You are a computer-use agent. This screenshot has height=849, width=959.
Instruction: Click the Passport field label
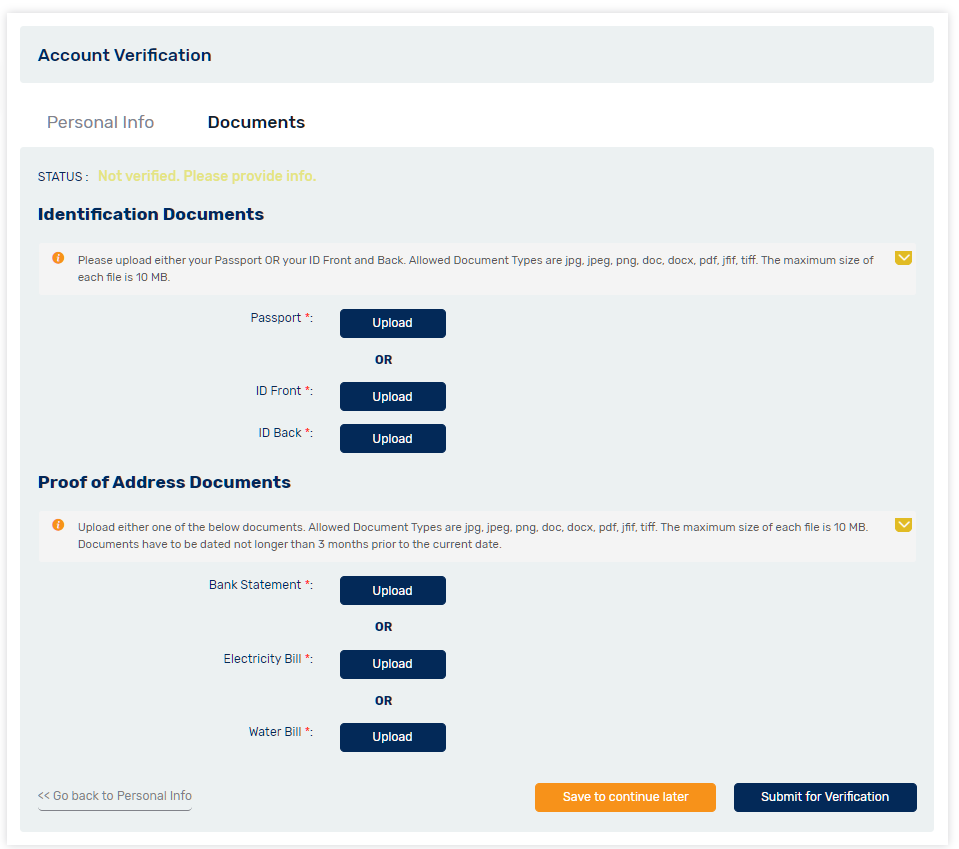click(x=281, y=318)
